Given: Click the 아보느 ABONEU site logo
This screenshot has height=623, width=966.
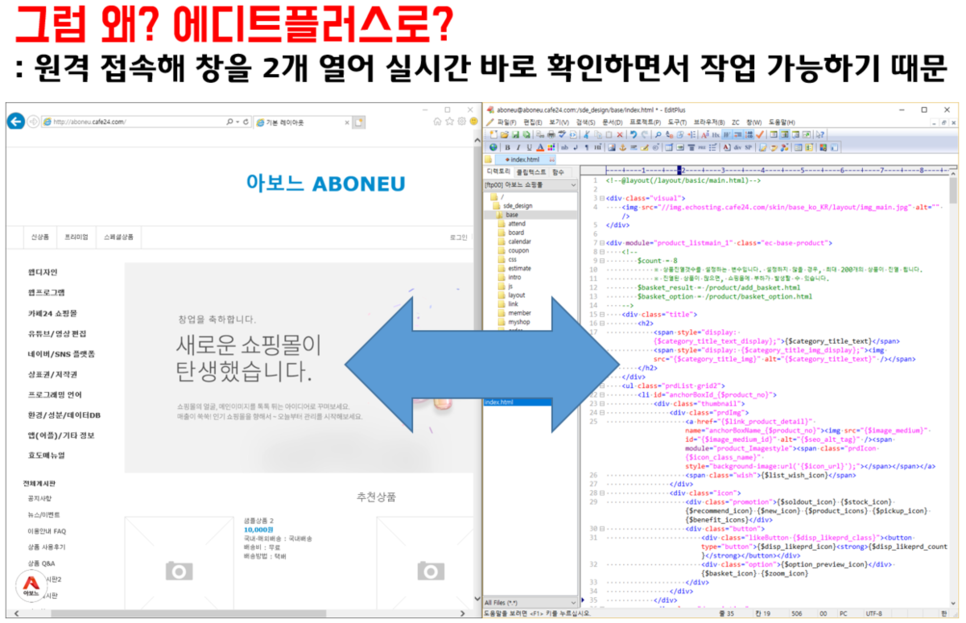Looking at the screenshot, I should 325,183.
